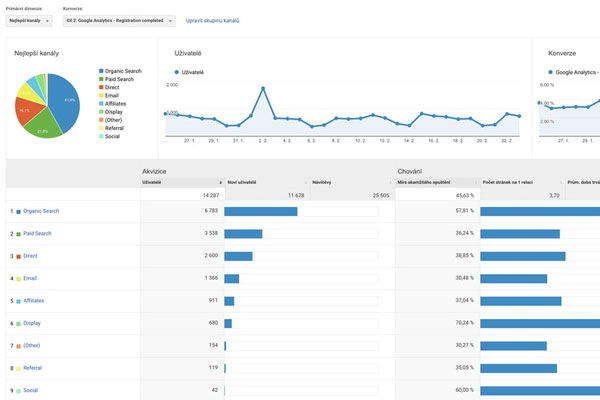Click the blue Organic Search legend swatch
This screenshot has width=600, height=400.
click(100, 72)
